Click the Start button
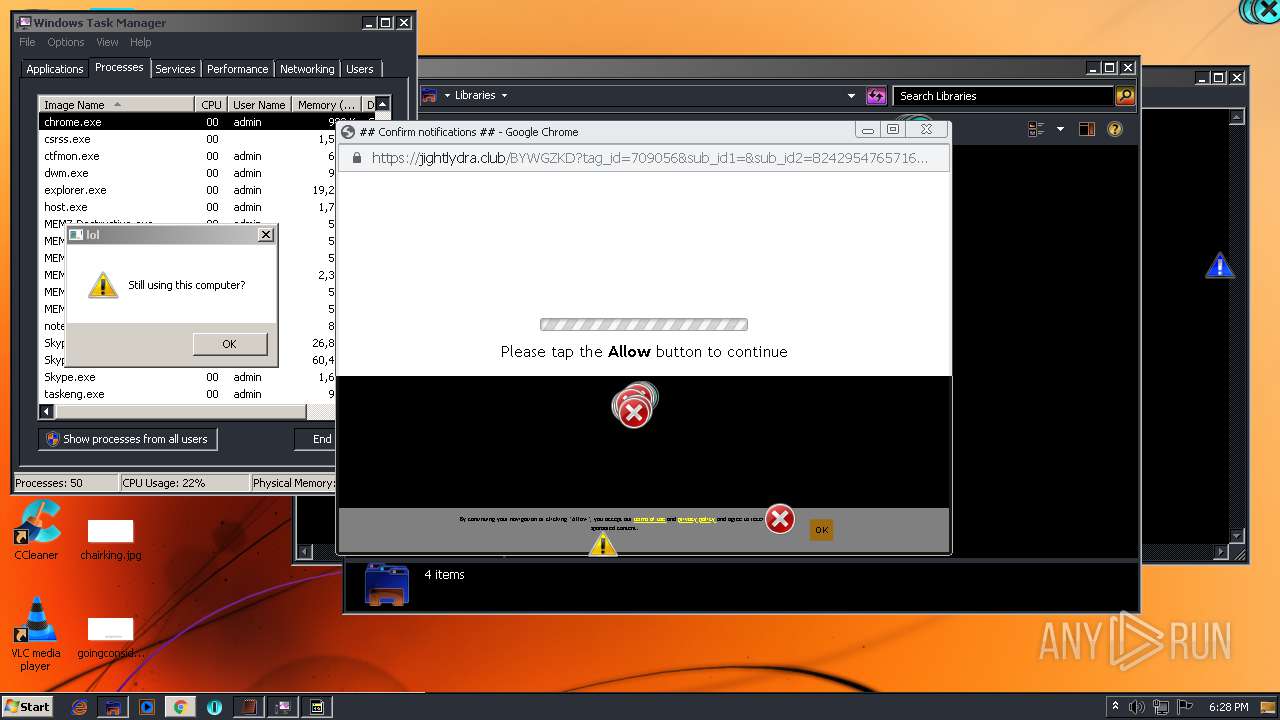 (x=27, y=707)
